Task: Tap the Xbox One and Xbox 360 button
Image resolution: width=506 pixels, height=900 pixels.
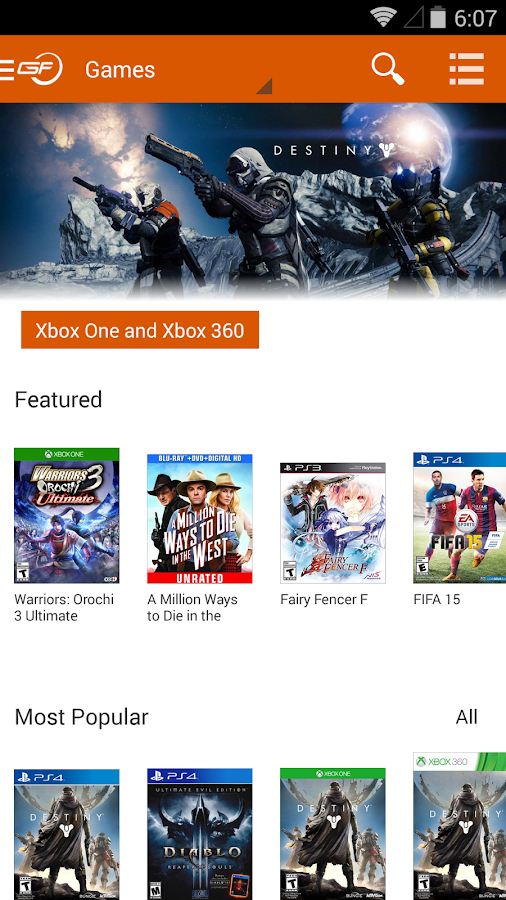Action: (x=140, y=330)
